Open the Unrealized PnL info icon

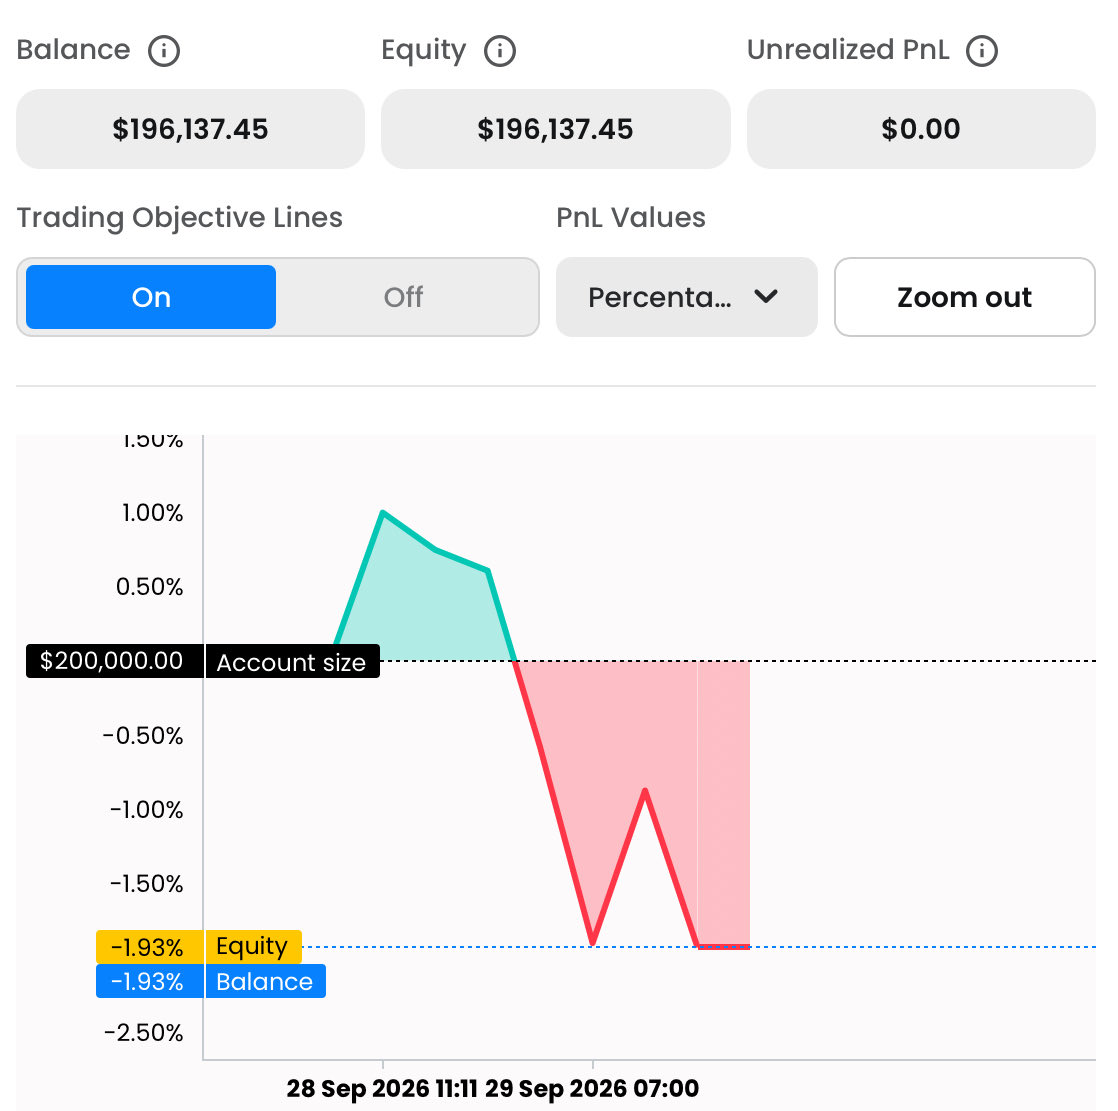click(x=981, y=51)
